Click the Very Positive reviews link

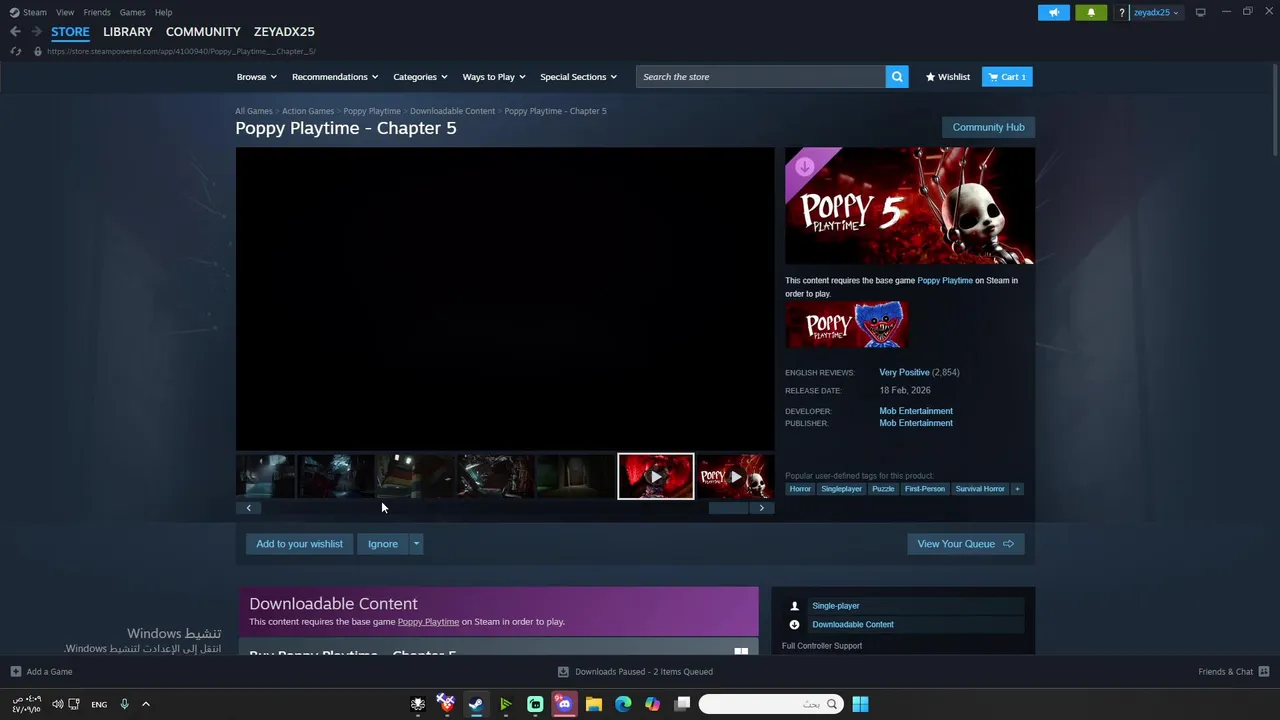click(904, 372)
